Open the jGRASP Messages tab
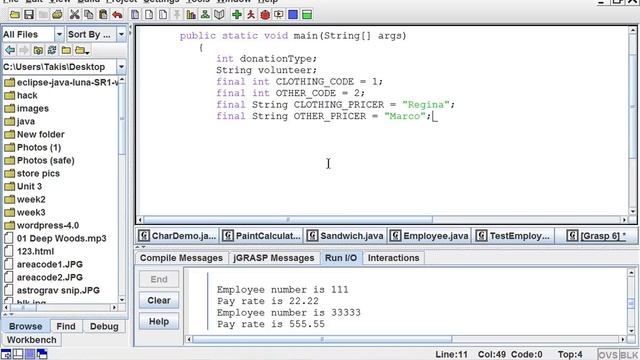640x360 pixels. [274, 258]
